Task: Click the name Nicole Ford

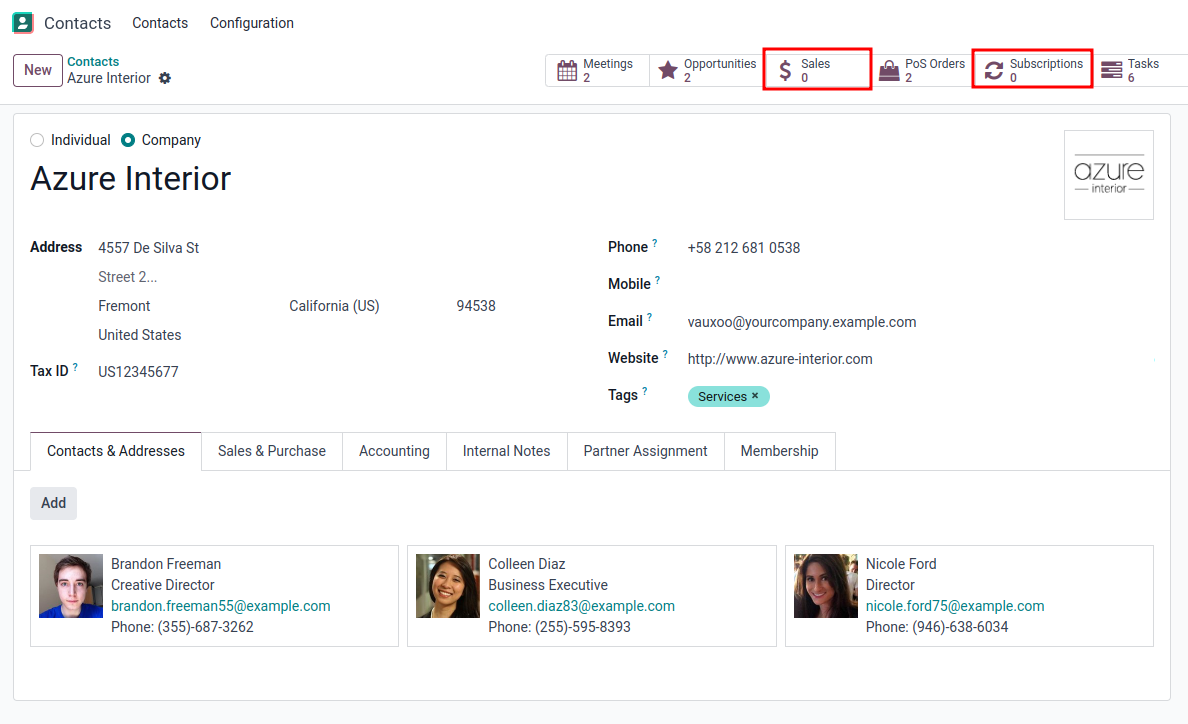Action: [901, 564]
